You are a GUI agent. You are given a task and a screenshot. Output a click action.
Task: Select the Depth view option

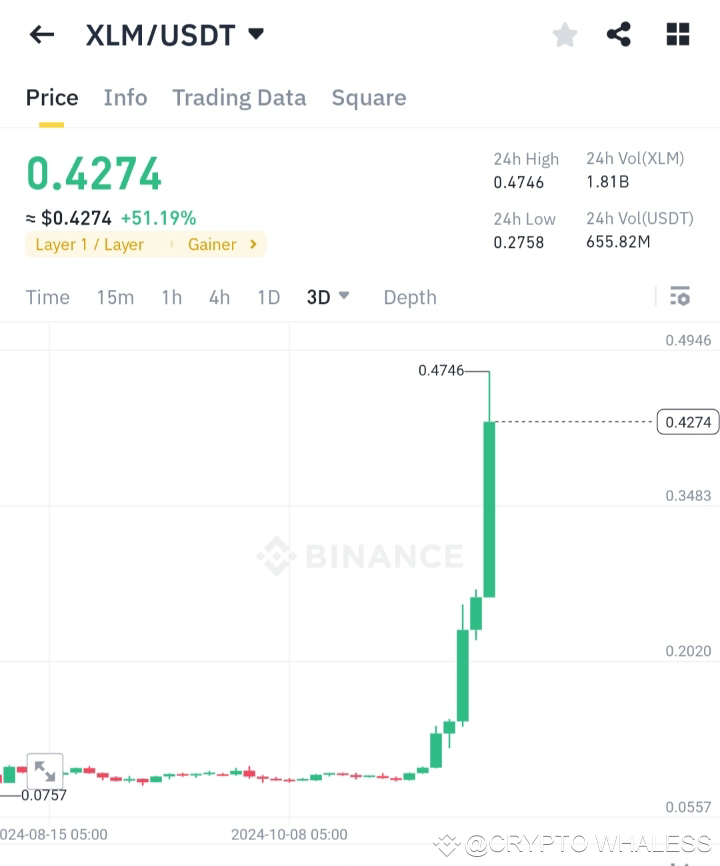point(409,296)
